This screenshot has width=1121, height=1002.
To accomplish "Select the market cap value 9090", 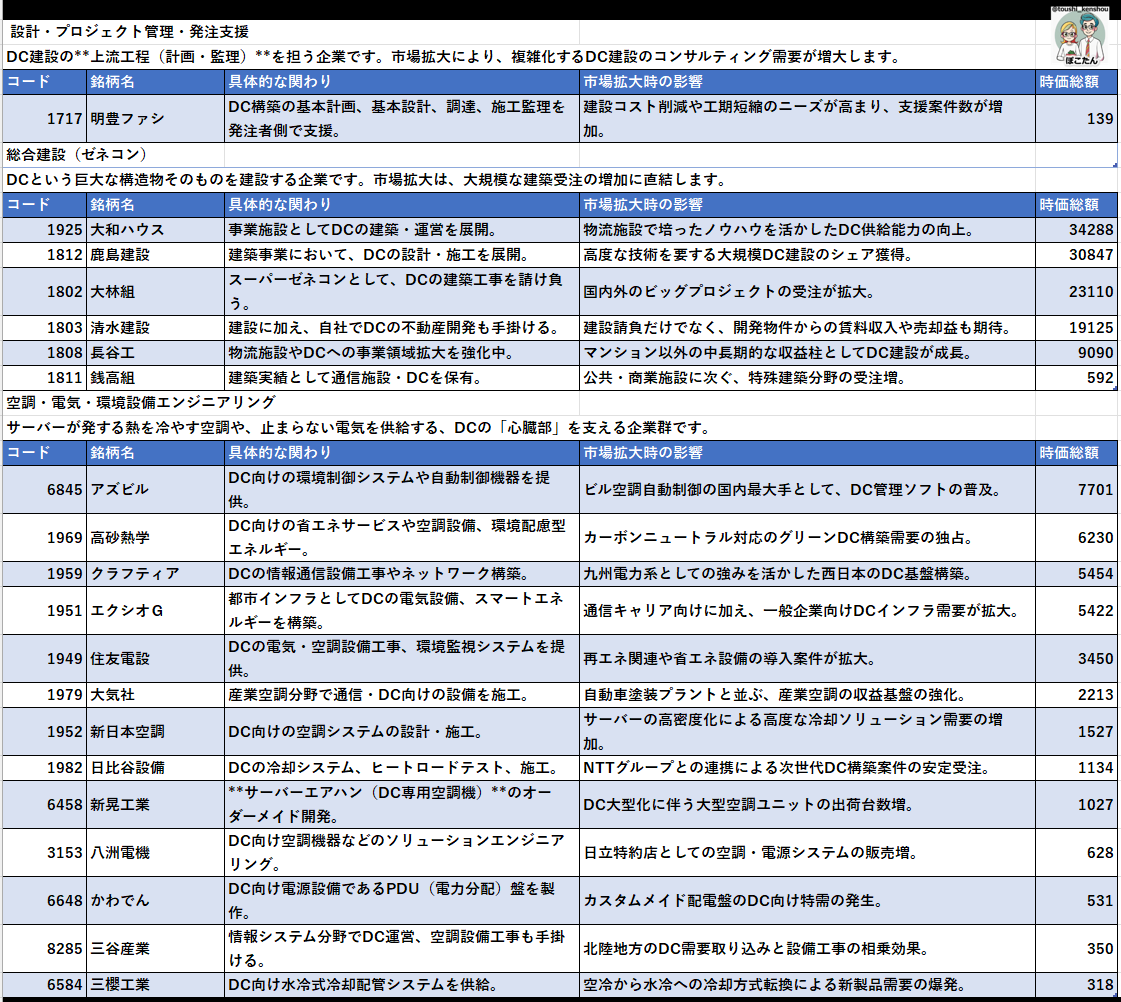I will point(1076,353).
